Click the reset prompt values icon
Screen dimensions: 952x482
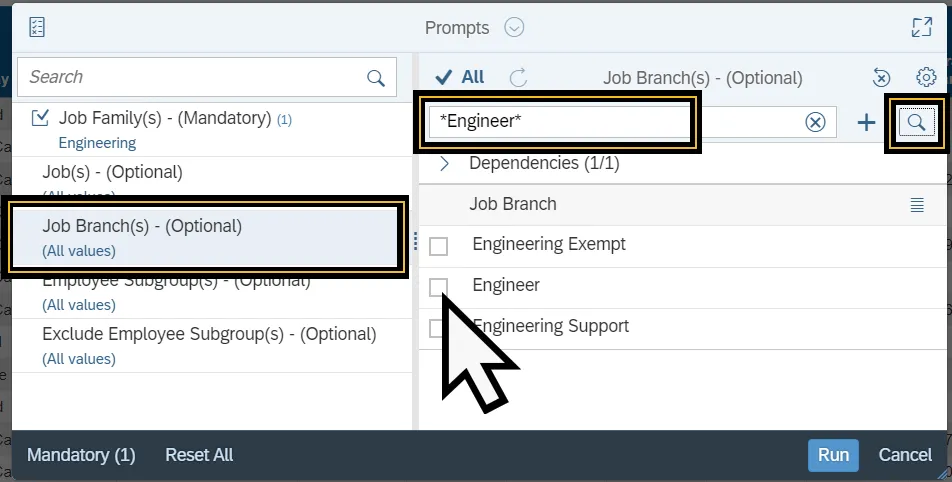[881, 77]
